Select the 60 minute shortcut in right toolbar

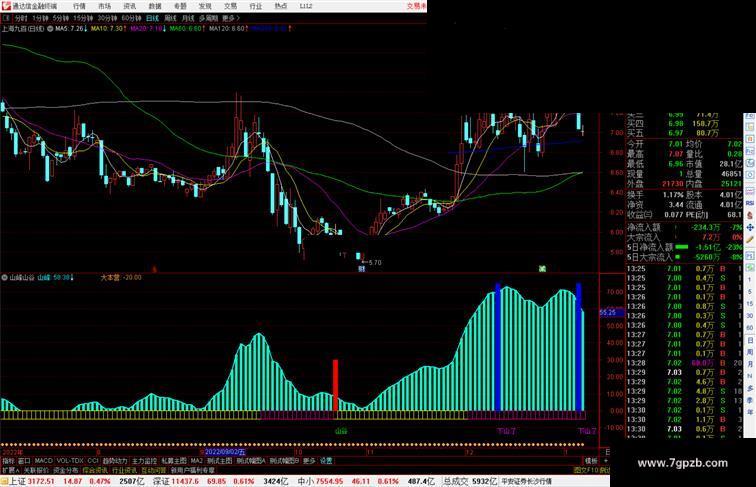click(x=750, y=328)
